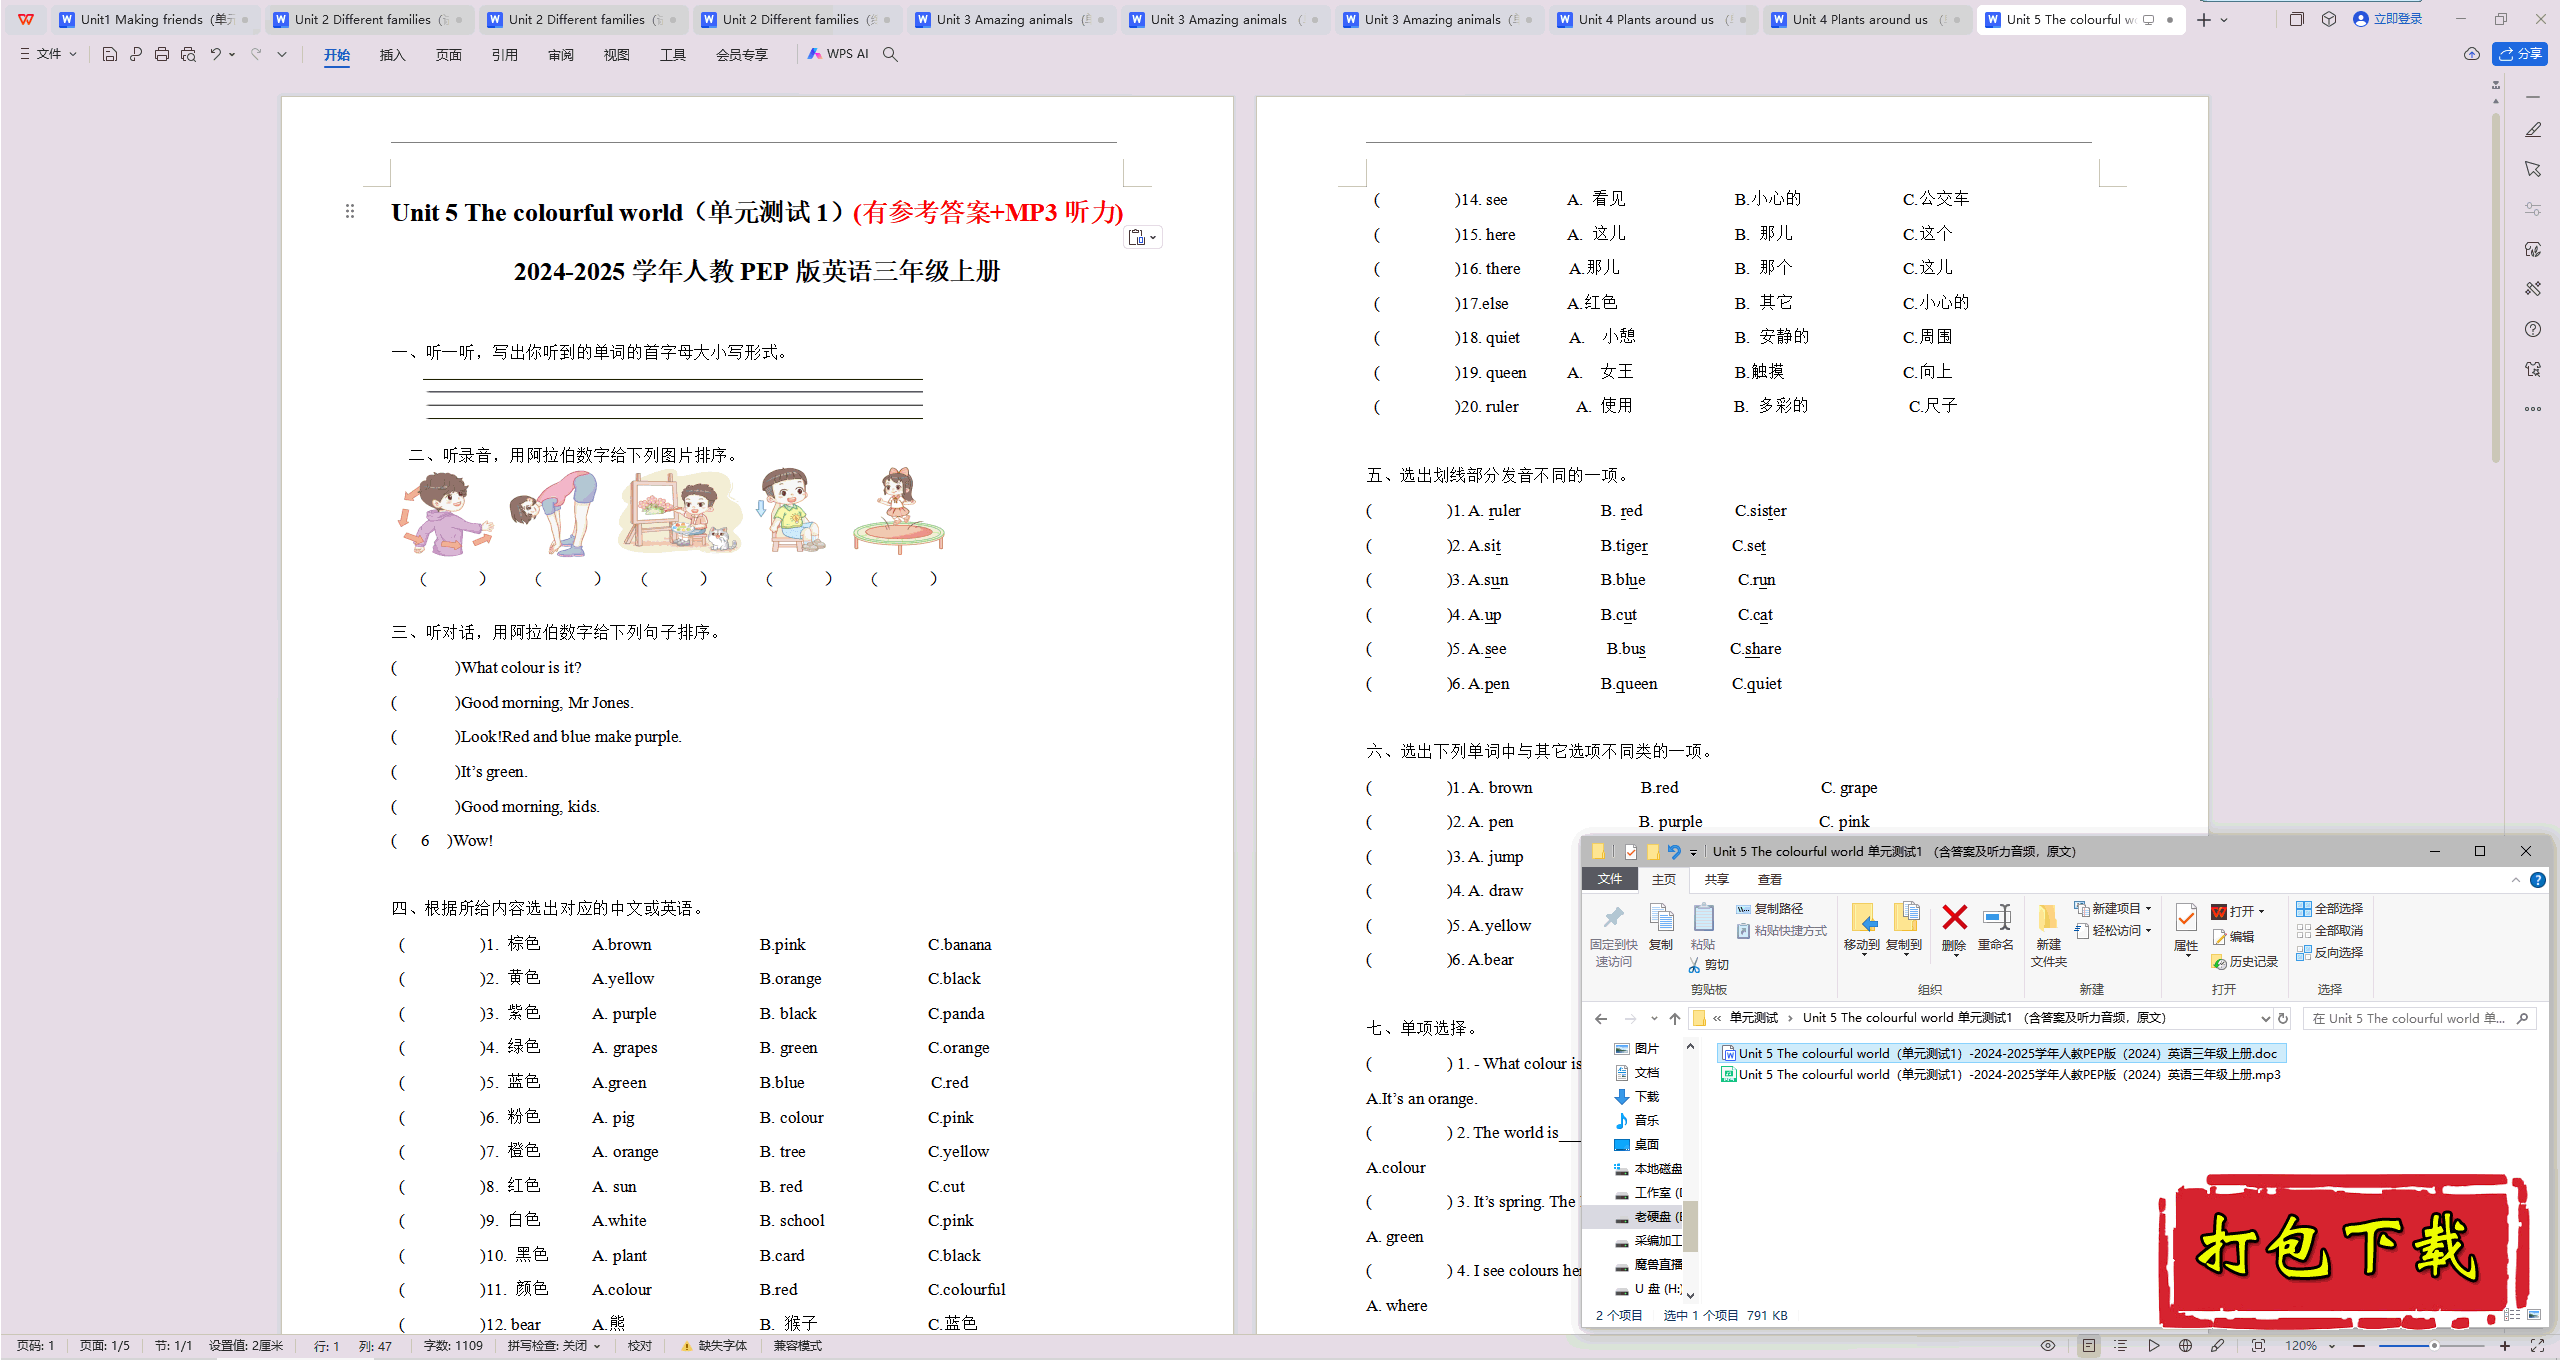Screen dimensions: 2560x1360
Task: Open the Explorer address bar history dropdown
Action: (x=2265, y=1018)
